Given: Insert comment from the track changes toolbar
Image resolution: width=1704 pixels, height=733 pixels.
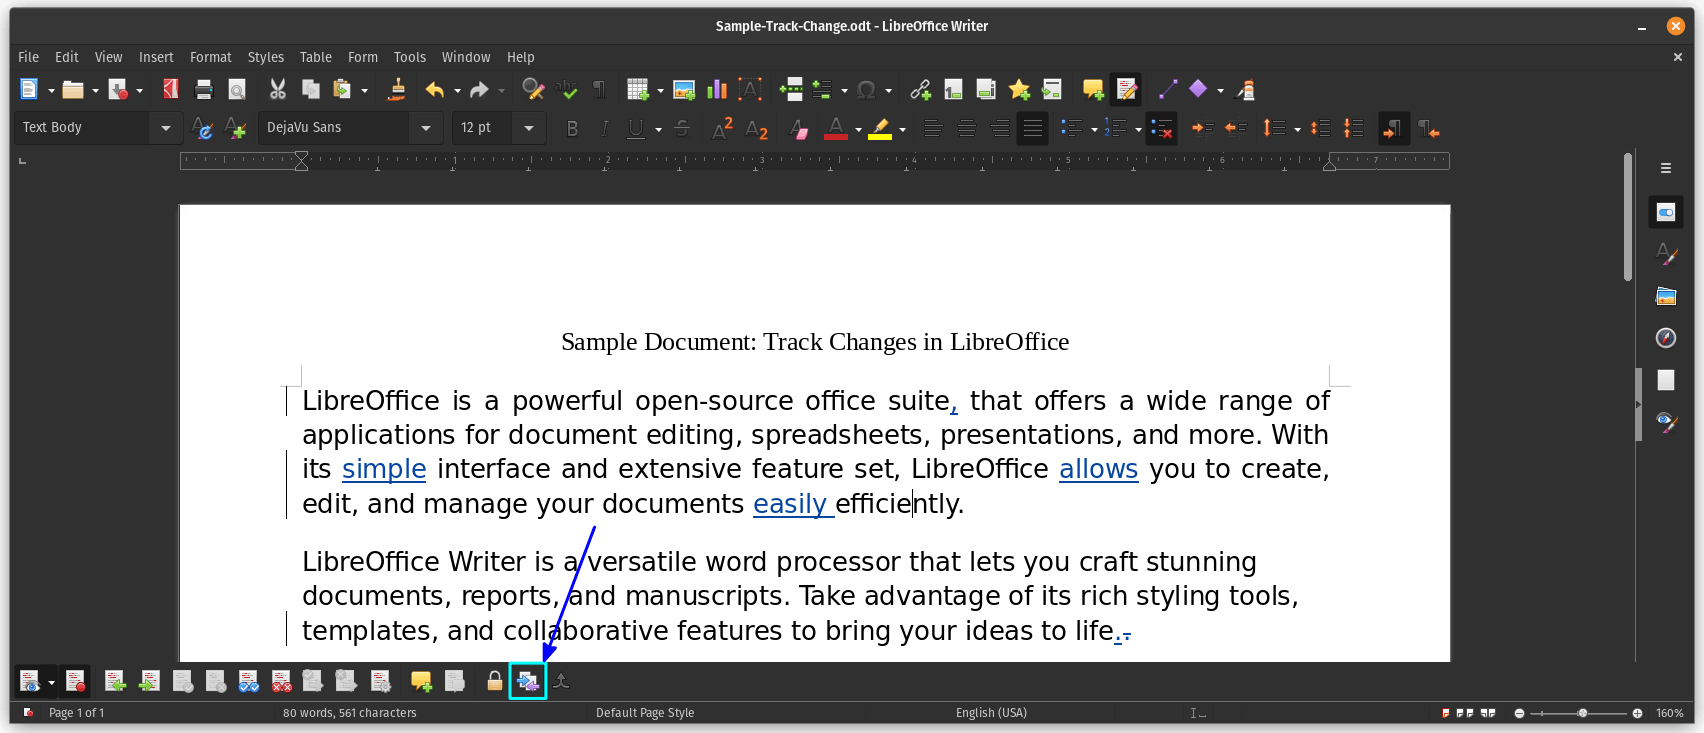Looking at the screenshot, I should (x=421, y=681).
